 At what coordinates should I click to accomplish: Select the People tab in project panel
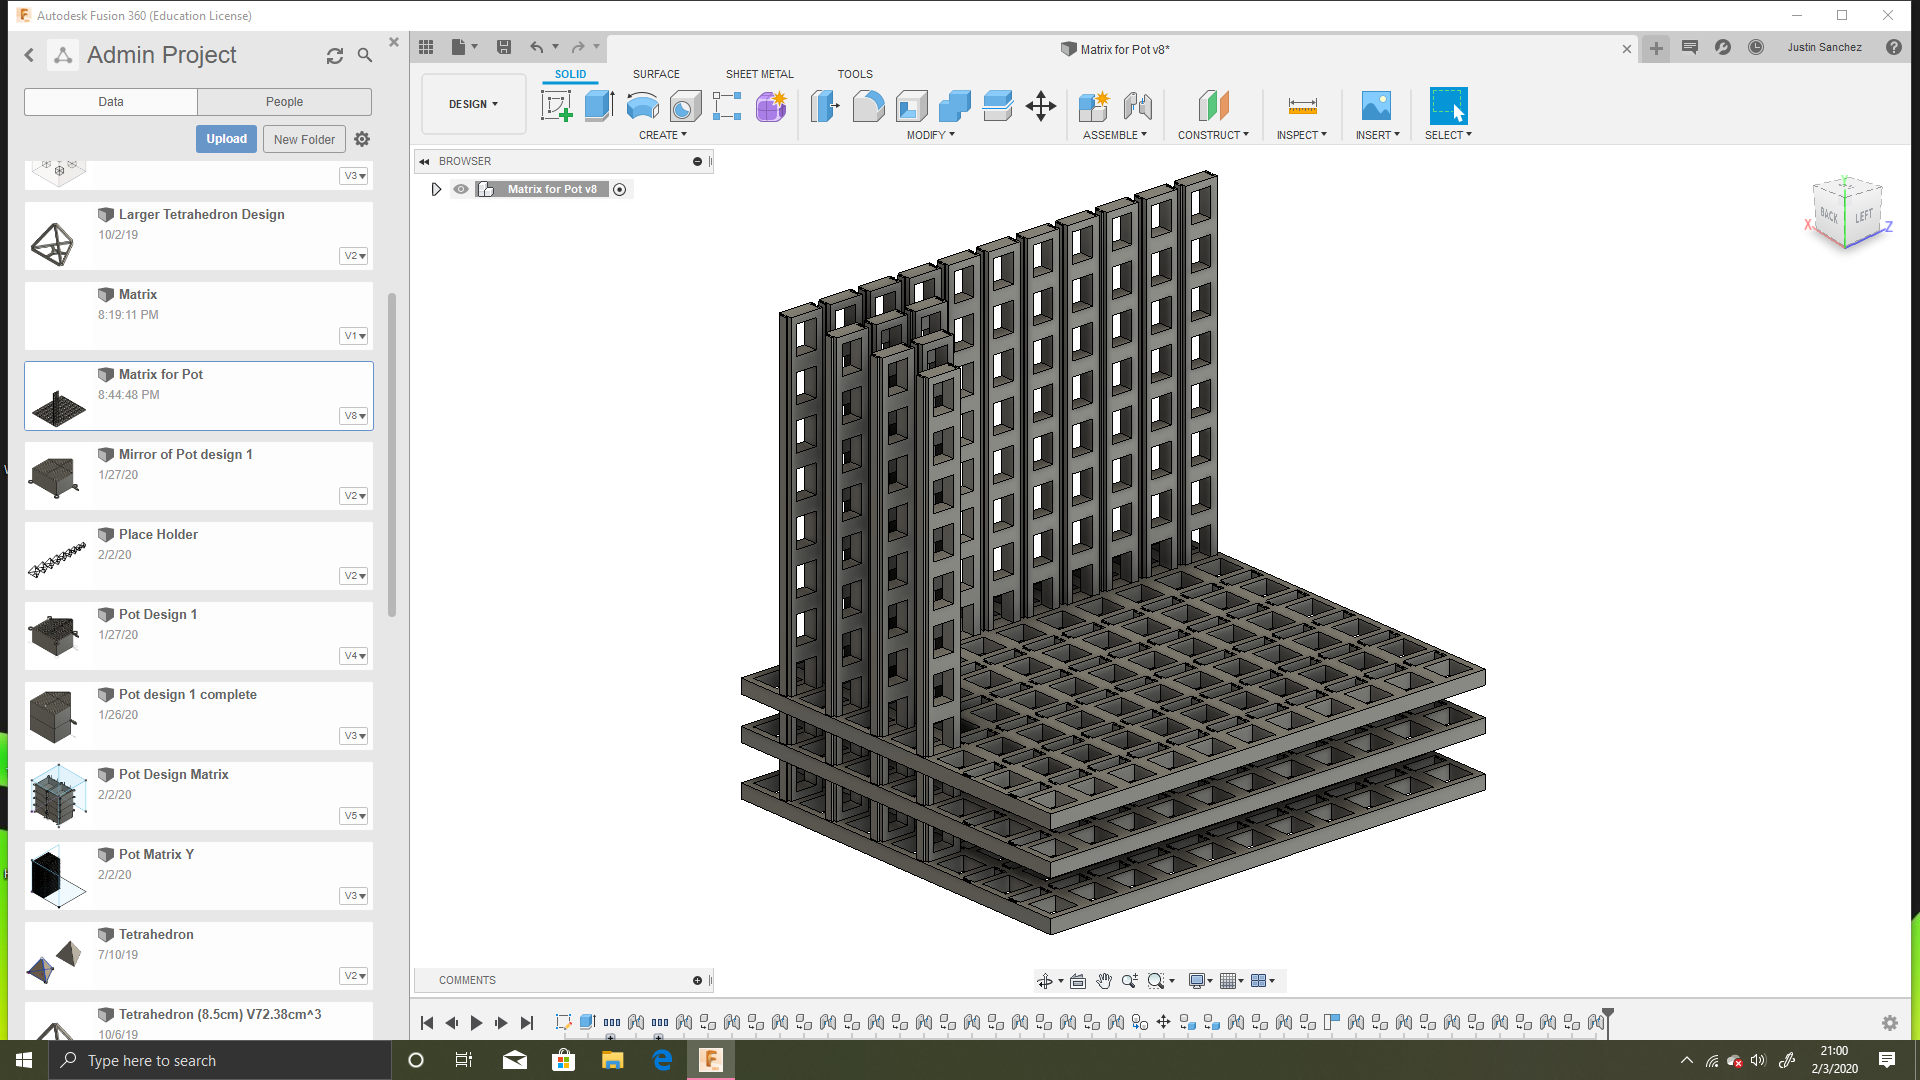[x=285, y=102]
